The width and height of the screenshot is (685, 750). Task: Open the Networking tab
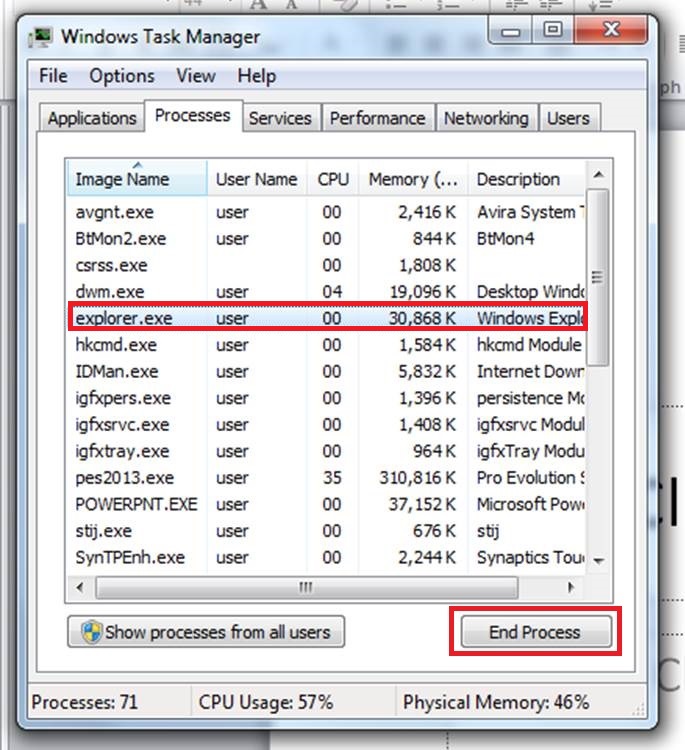click(486, 118)
